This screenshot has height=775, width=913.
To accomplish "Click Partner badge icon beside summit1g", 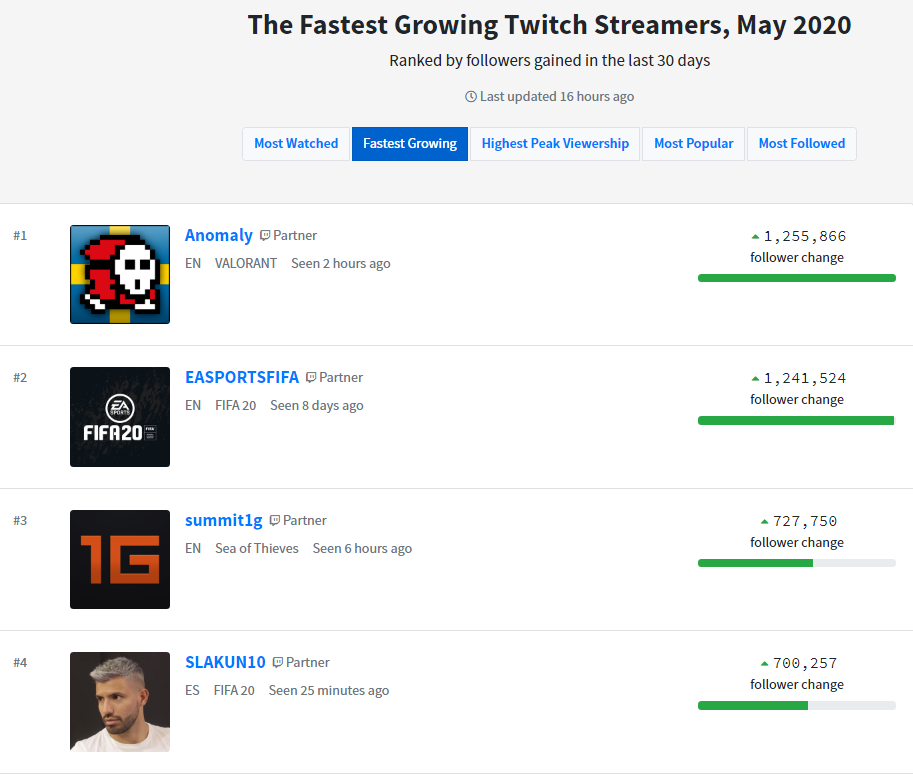I will [x=275, y=520].
